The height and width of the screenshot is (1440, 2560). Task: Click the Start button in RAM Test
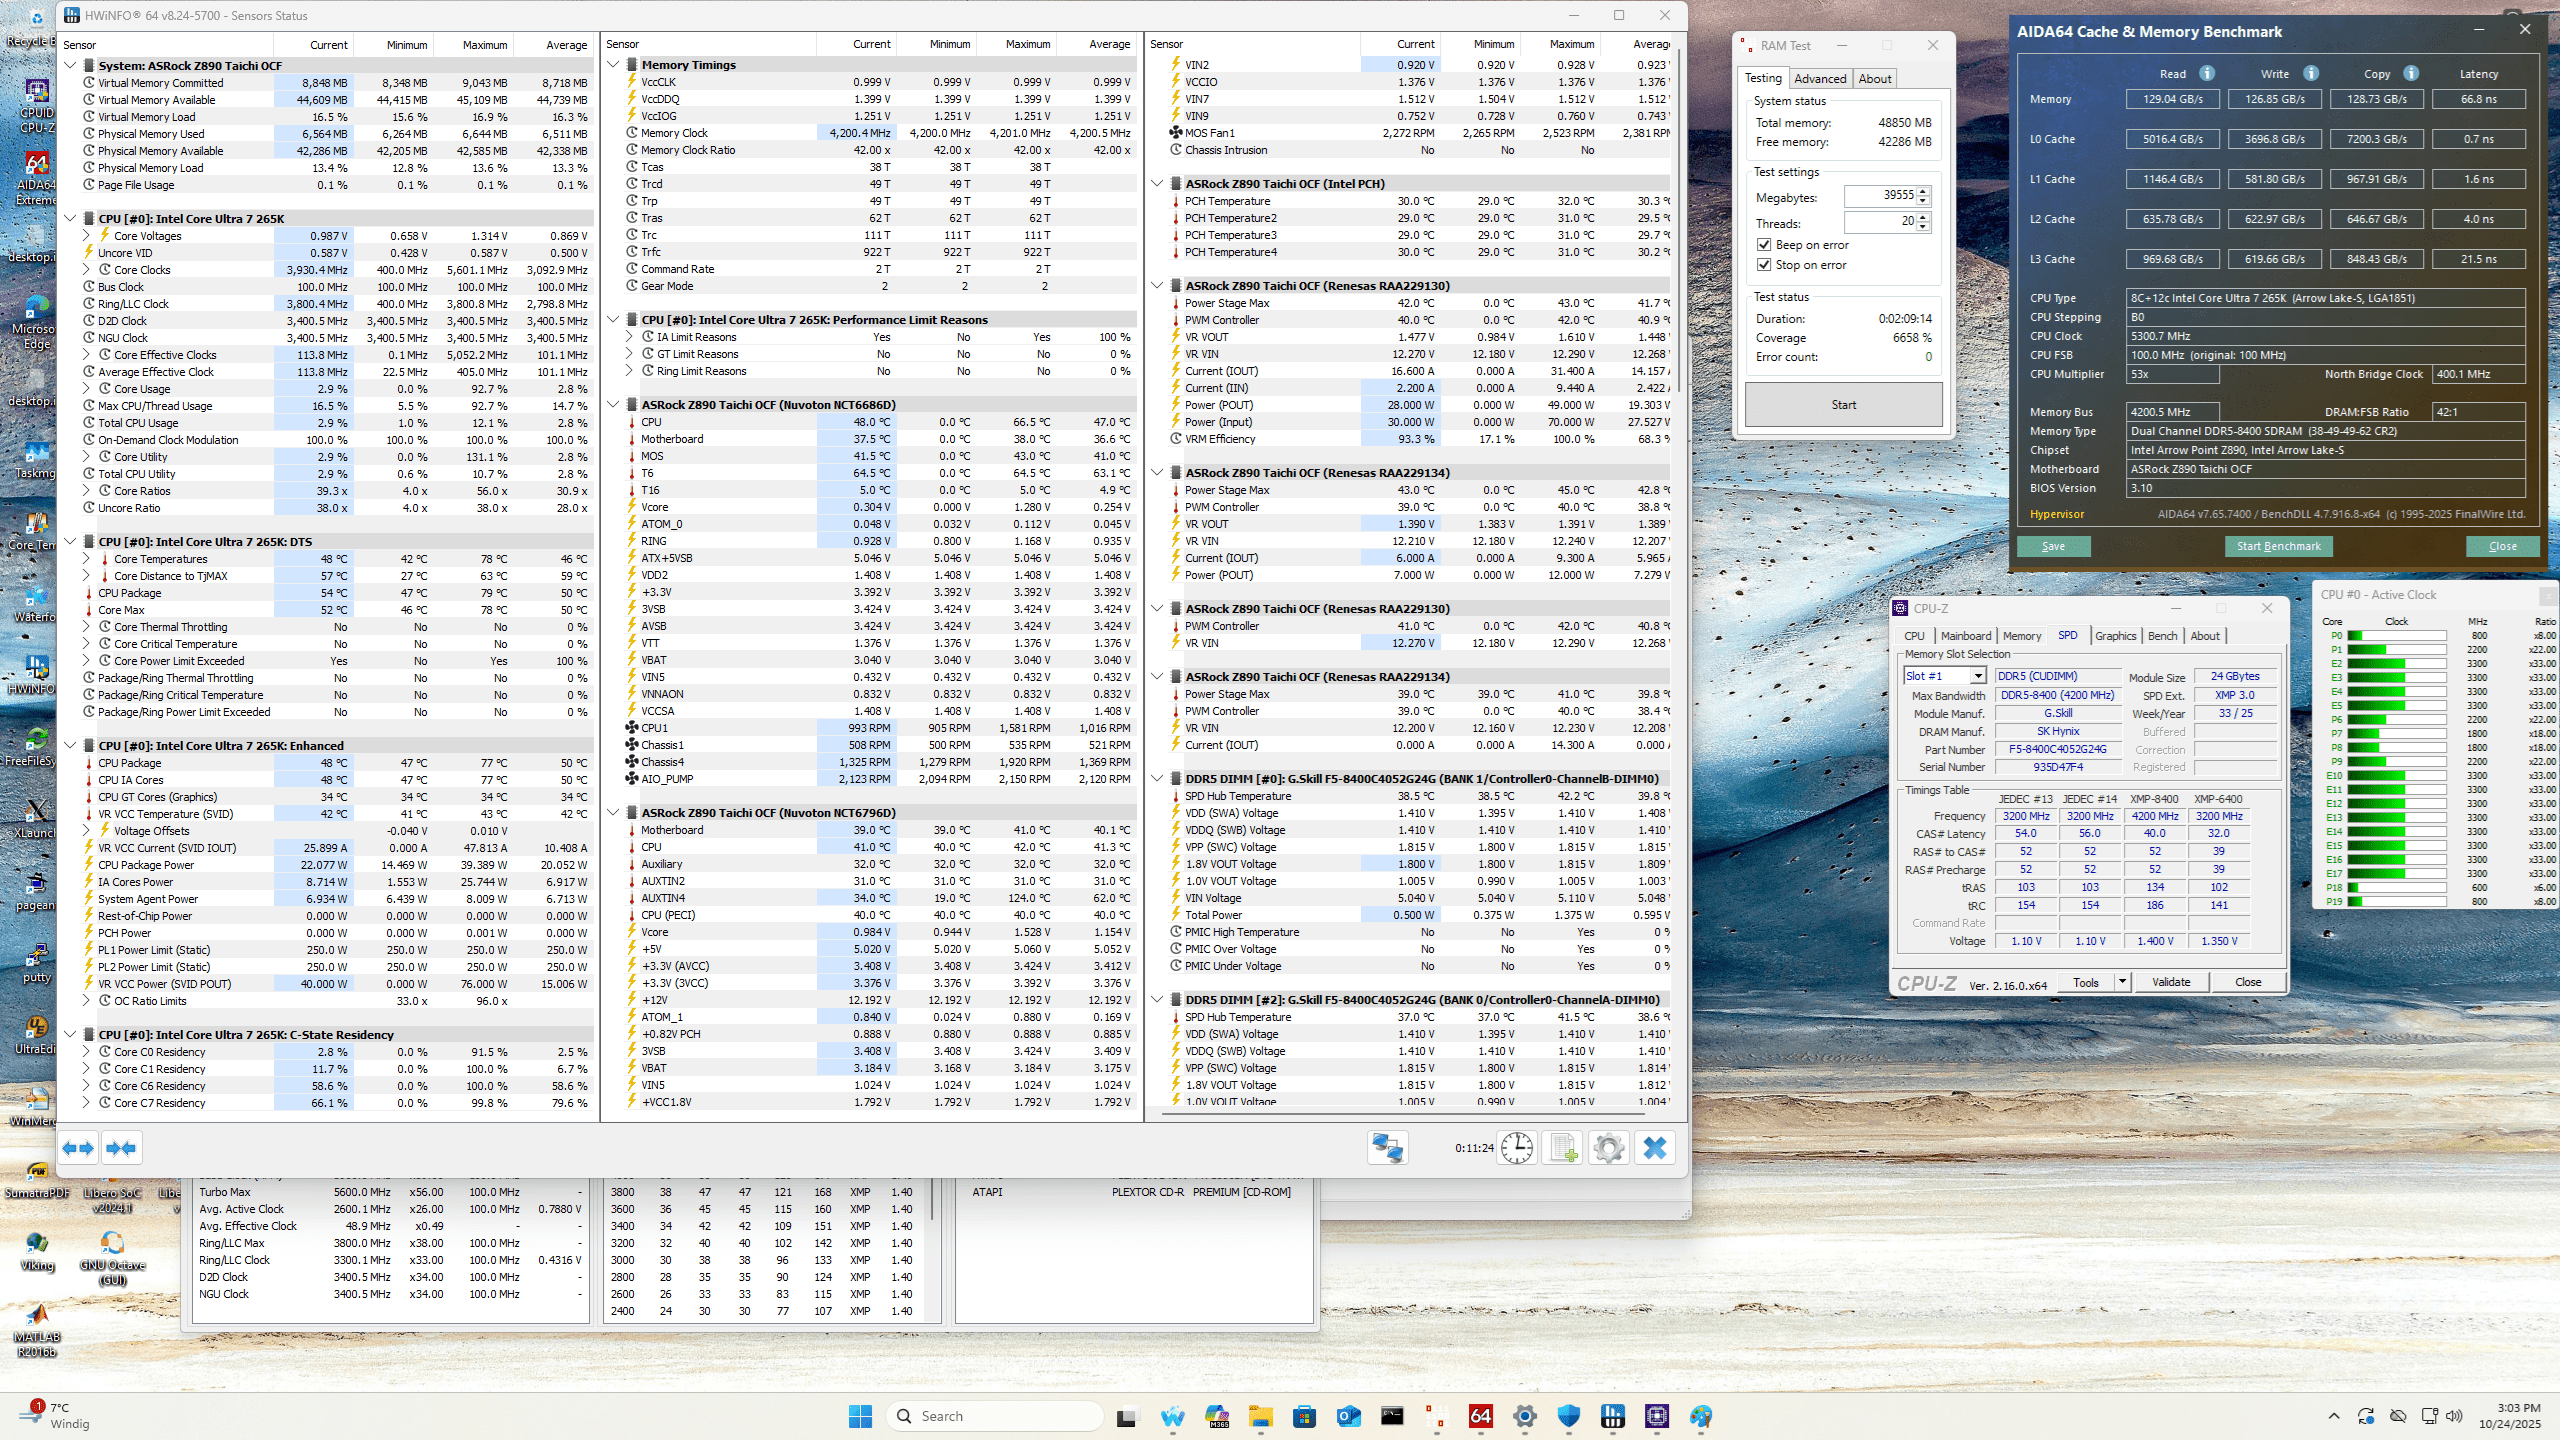coord(1843,405)
